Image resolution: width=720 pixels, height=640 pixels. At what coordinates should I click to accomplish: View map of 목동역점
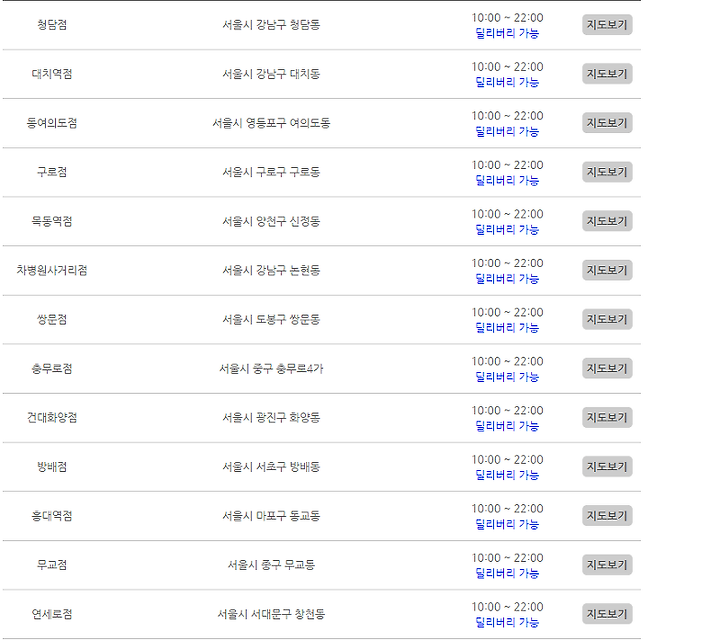pos(607,221)
